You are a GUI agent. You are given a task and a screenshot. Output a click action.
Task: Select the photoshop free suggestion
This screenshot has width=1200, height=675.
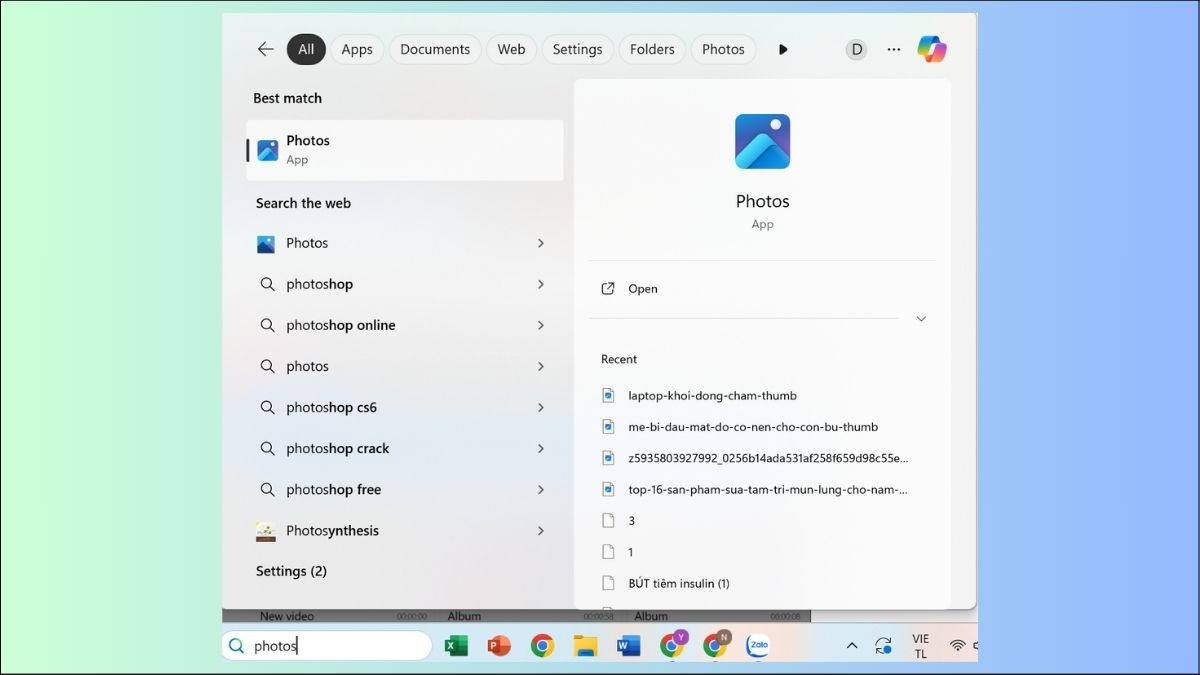coord(333,489)
